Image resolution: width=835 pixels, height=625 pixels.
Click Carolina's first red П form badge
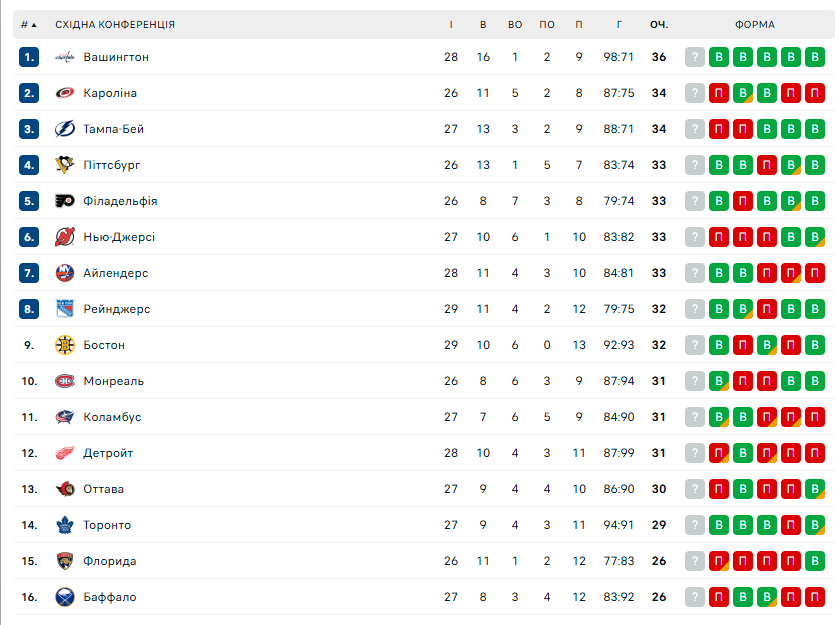(x=719, y=93)
